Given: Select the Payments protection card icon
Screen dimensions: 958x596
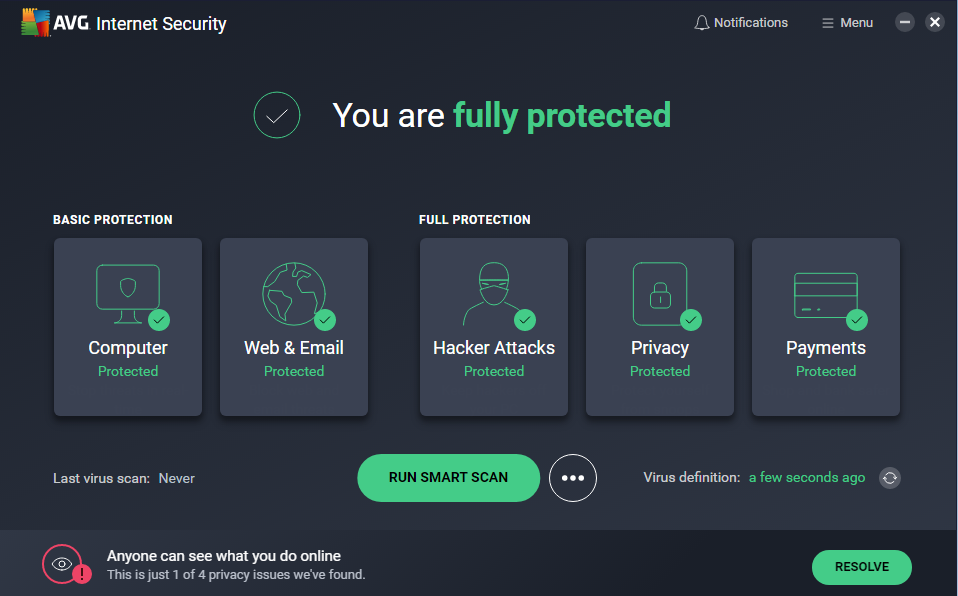Looking at the screenshot, I should [825, 293].
